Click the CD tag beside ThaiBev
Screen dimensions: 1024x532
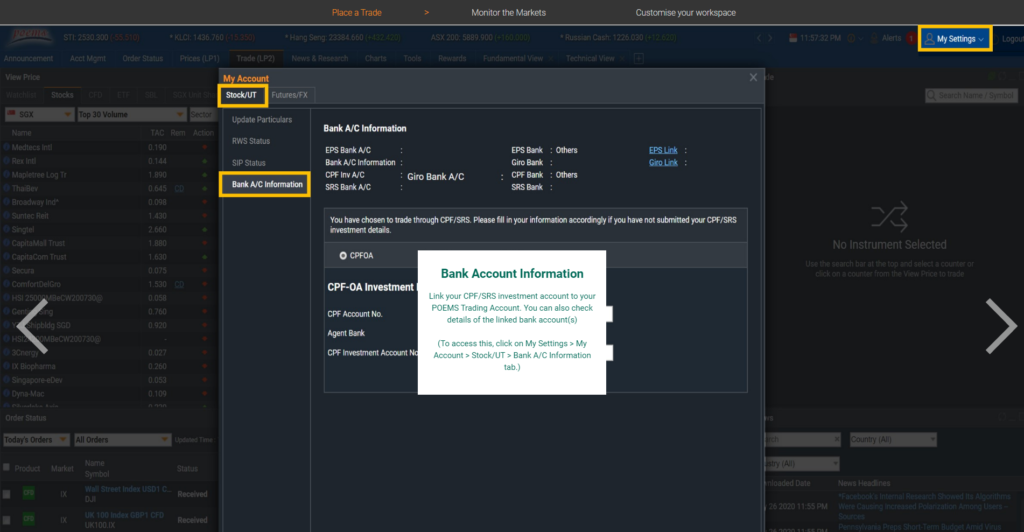(x=179, y=189)
